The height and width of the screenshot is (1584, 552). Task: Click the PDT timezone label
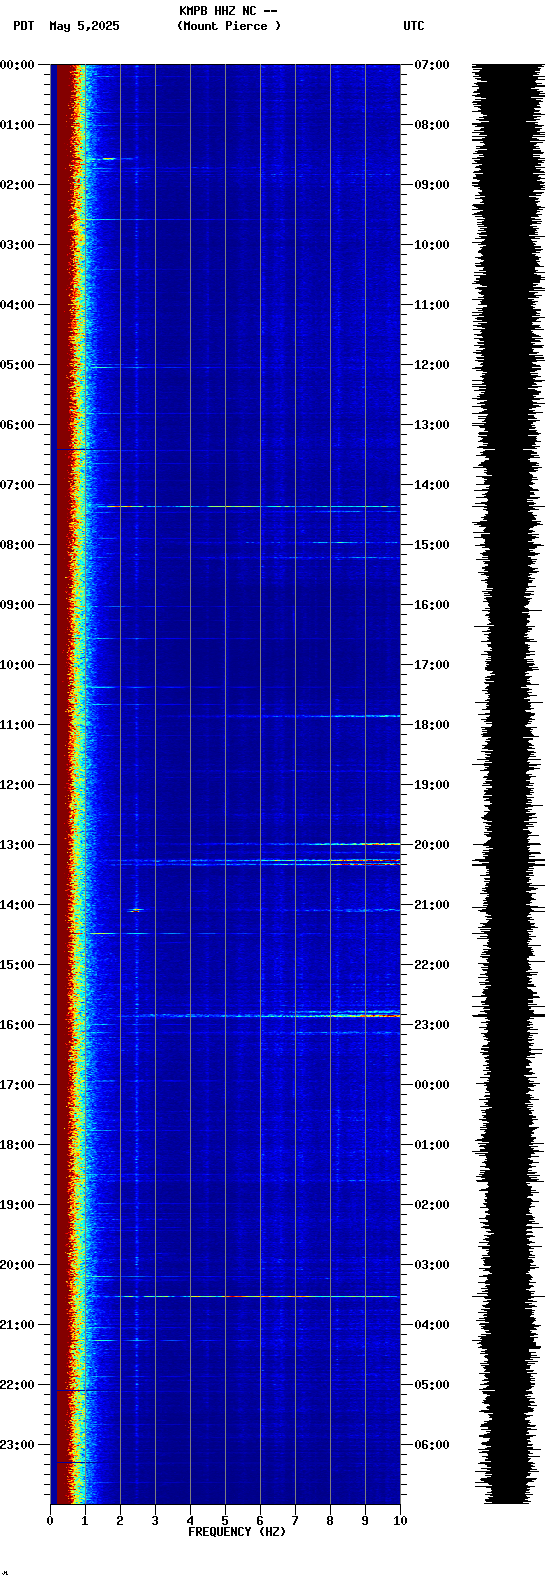tap(23, 26)
